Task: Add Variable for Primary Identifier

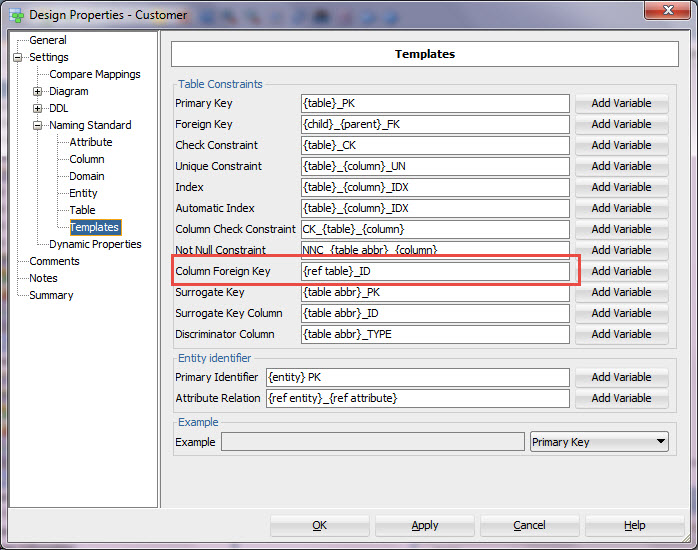Action: pyautogui.click(x=621, y=377)
